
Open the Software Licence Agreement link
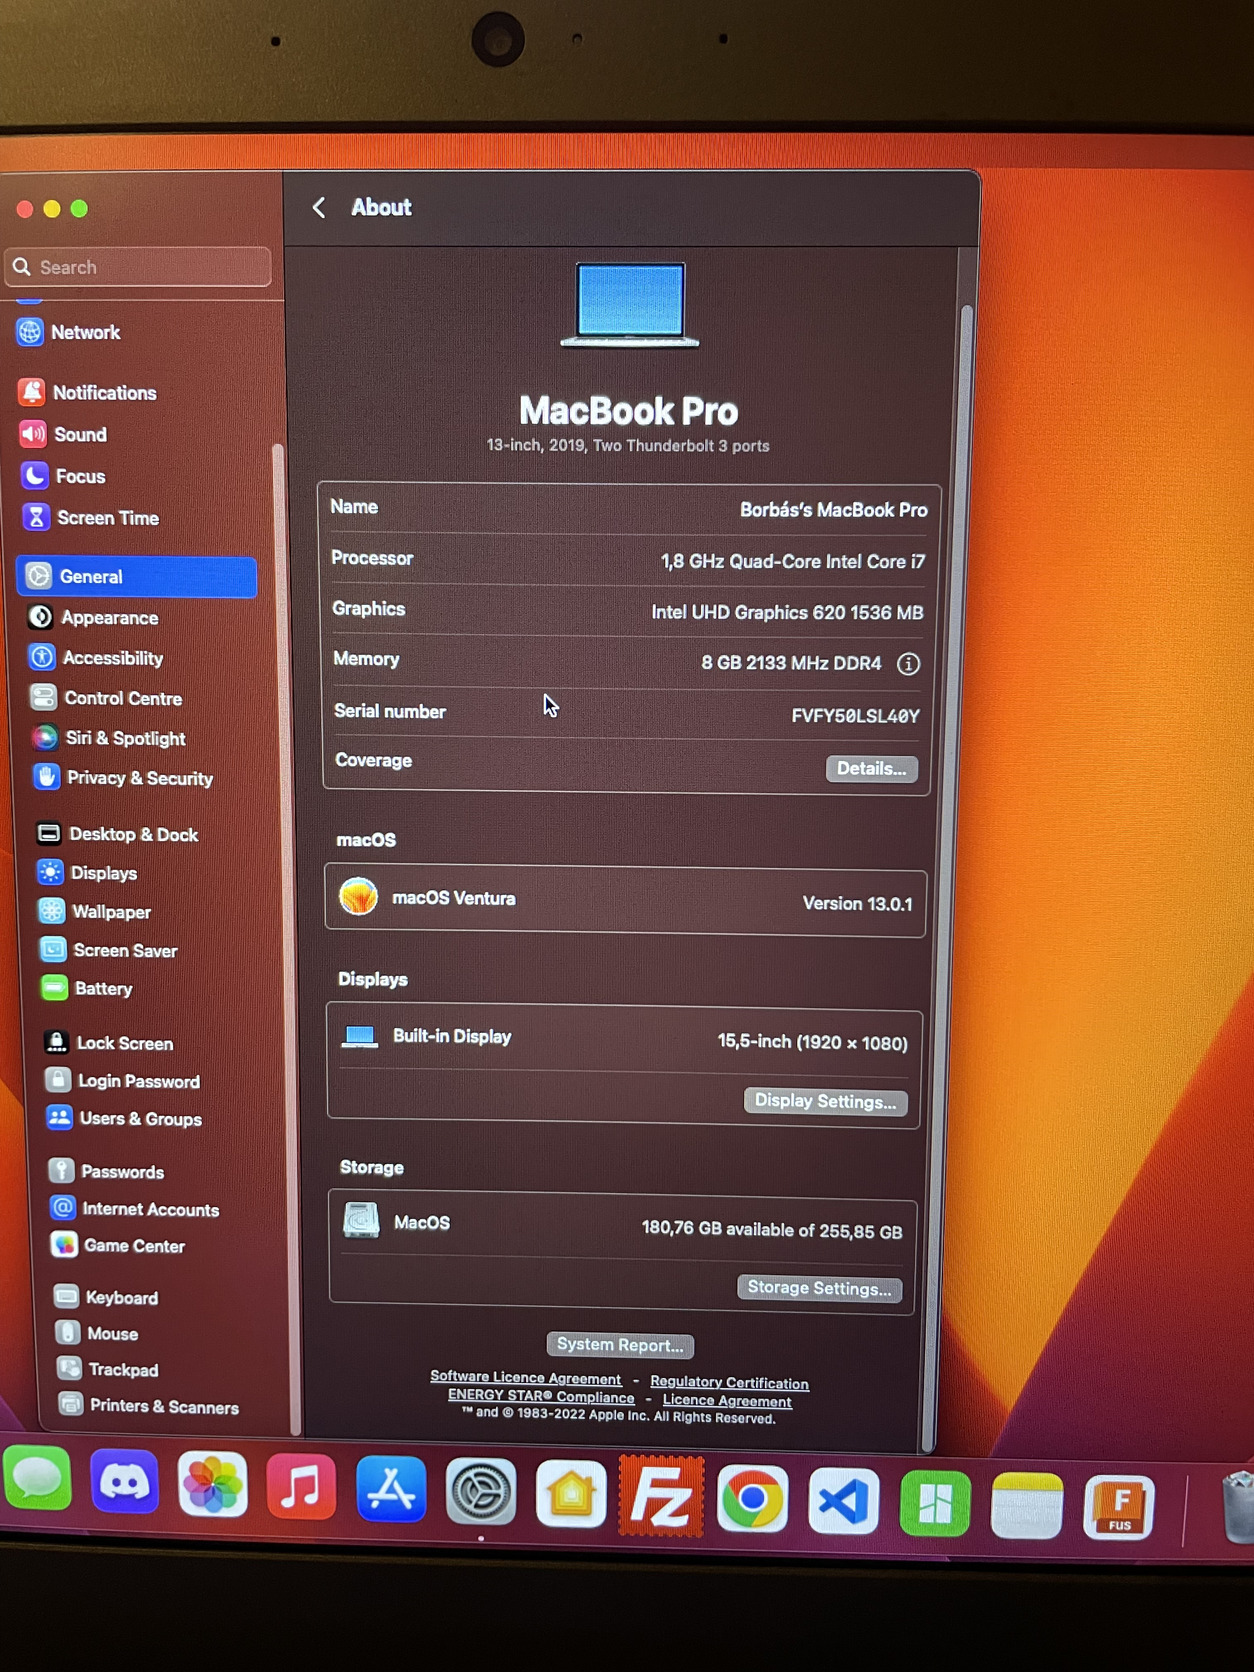click(x=526, y=1378)
